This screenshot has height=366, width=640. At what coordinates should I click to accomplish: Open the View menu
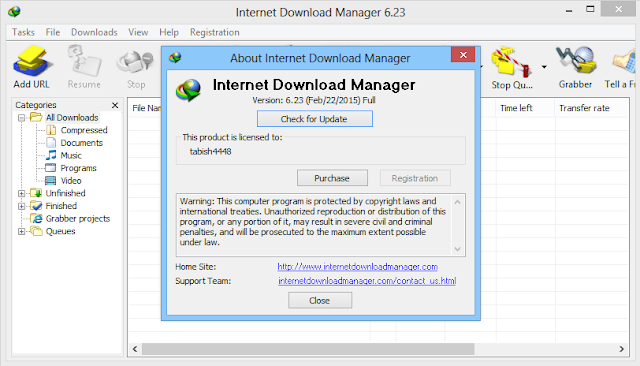point(138,32)
